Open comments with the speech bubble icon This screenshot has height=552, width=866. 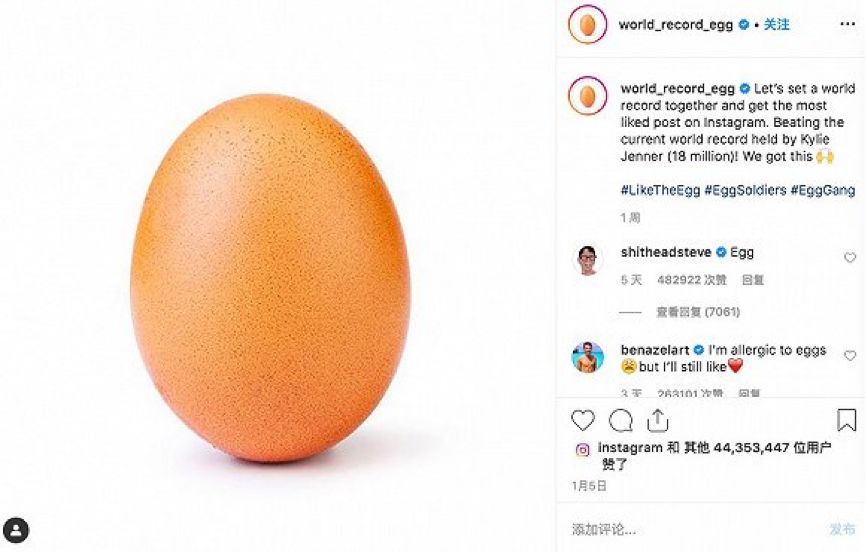point(620,420)
